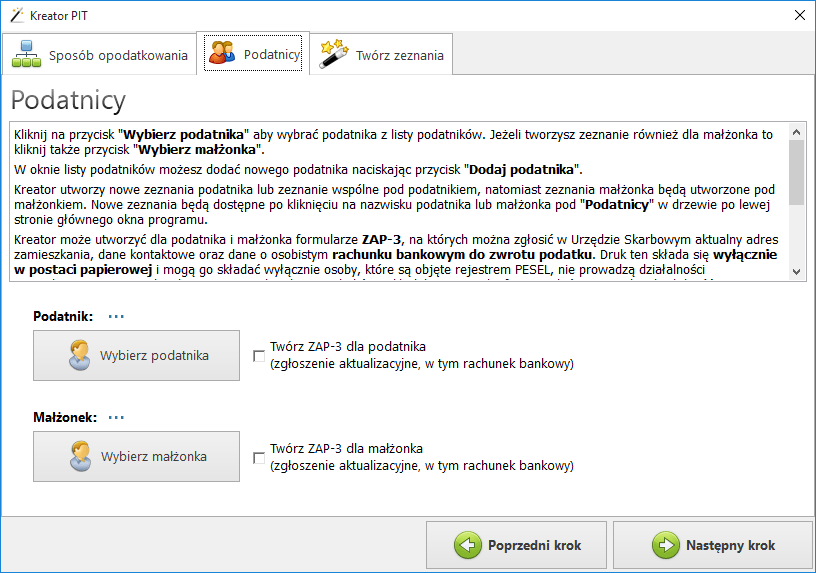Open the Twórz zeznania tab
This screenshot has height=573, width=816.
point(382,55)
